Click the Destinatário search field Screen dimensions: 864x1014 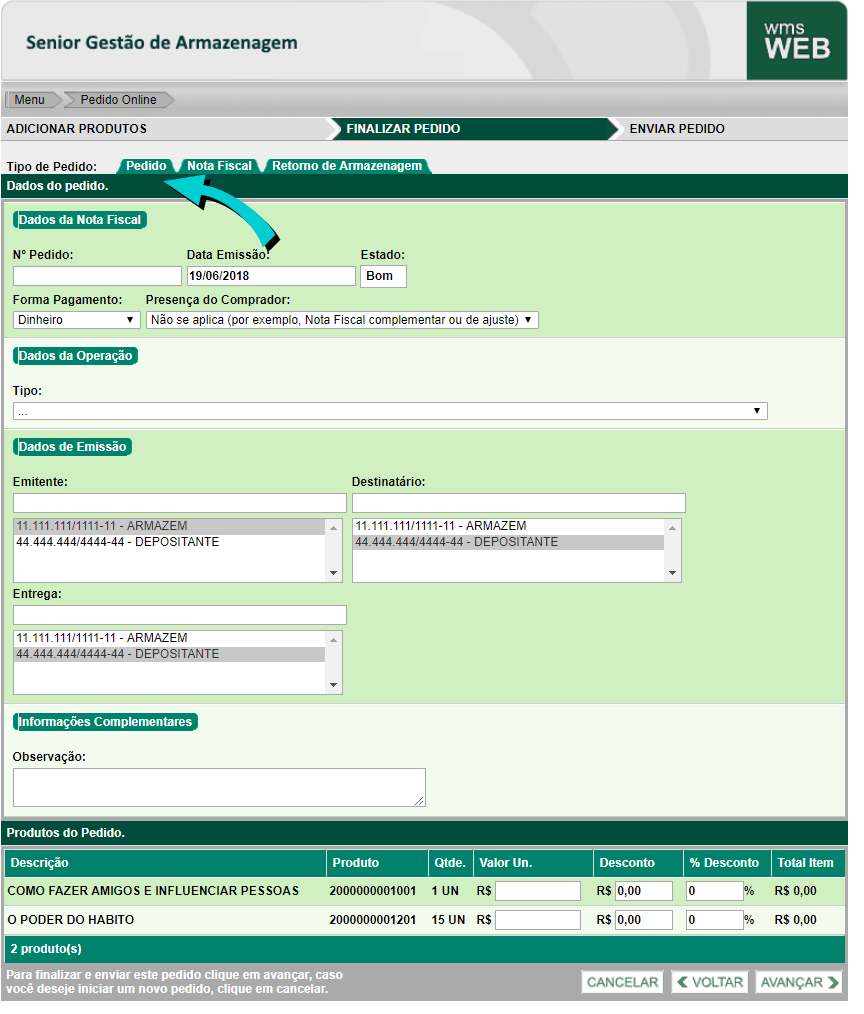coord(518,502)
